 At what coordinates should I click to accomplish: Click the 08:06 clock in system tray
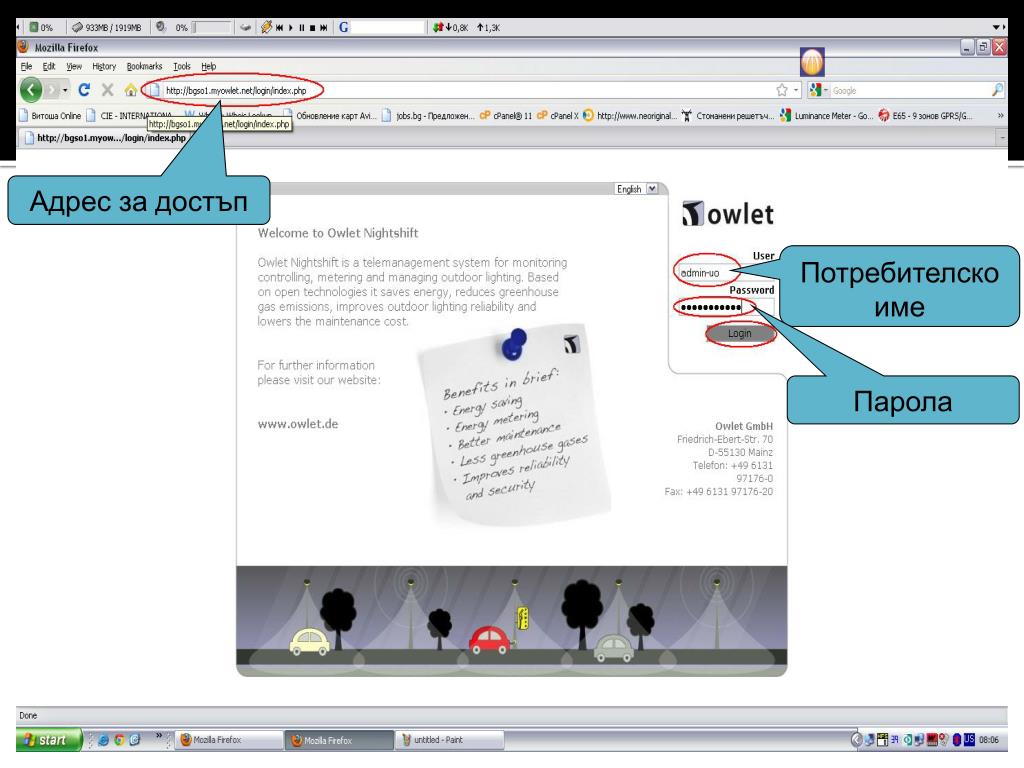point(989,740)
